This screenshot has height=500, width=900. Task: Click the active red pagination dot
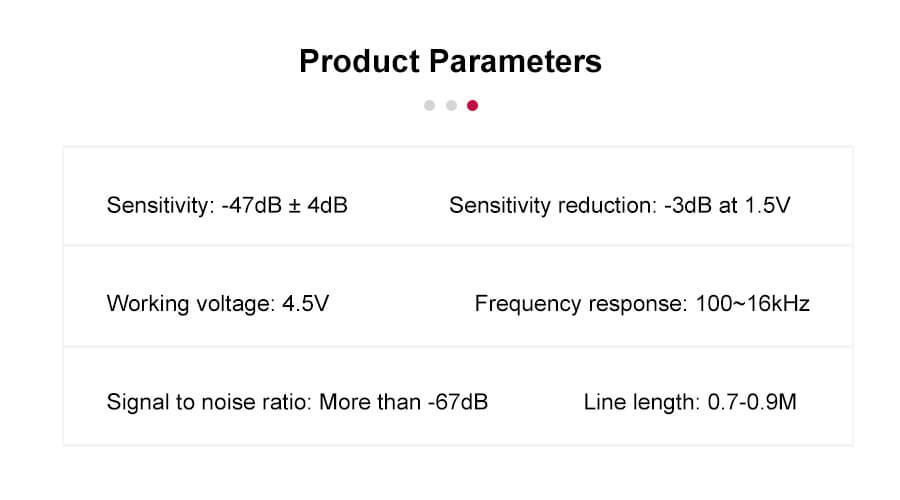pyautogui.click(x=472, y=106)
